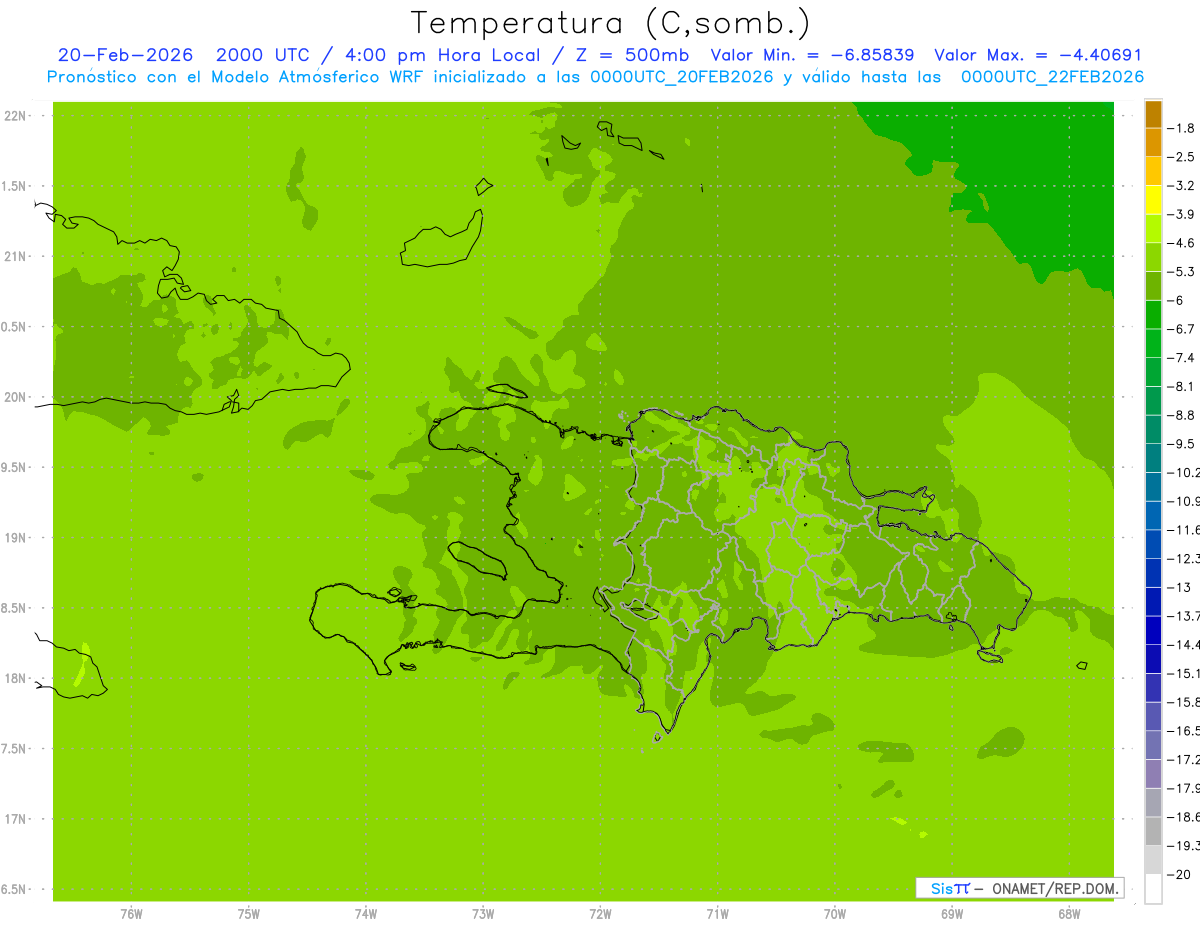The image size is (1200, 927).
Task: Click the '-6.7' colorbar label
Action: (x=1183, y=329)
